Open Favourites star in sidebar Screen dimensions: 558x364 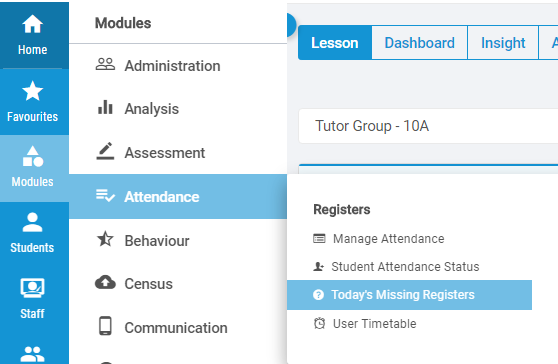[33, 102]
